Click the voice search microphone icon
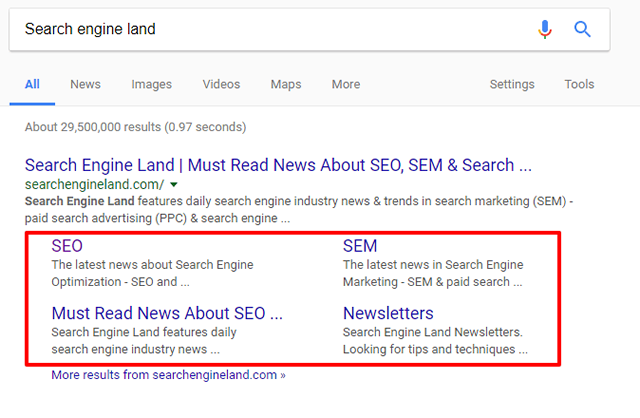 pyautogui.click(x=545, y=29)
